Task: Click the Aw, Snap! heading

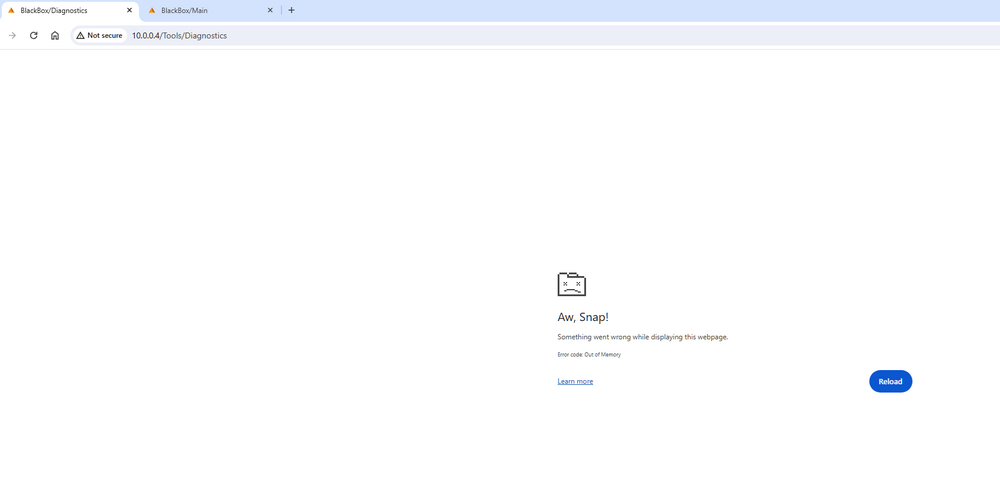Action: click(583, 317)
